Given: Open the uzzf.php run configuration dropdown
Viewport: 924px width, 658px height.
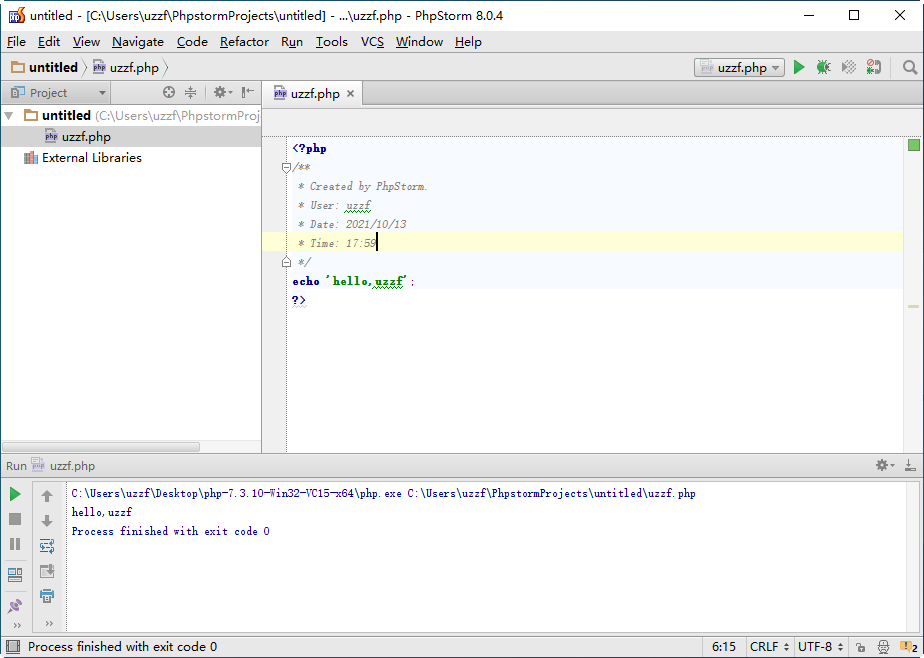Looking at the screenshot, I should tap(740, 67).
